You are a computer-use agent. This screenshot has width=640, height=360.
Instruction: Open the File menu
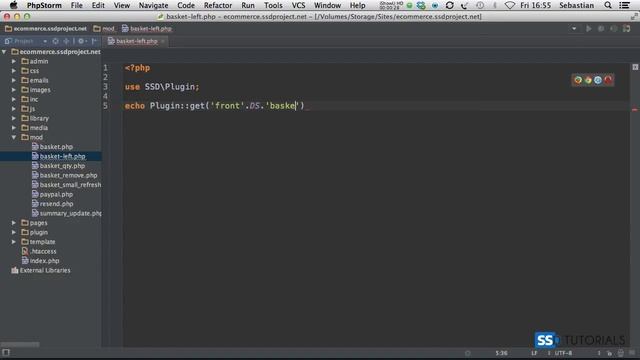(76, 5)
